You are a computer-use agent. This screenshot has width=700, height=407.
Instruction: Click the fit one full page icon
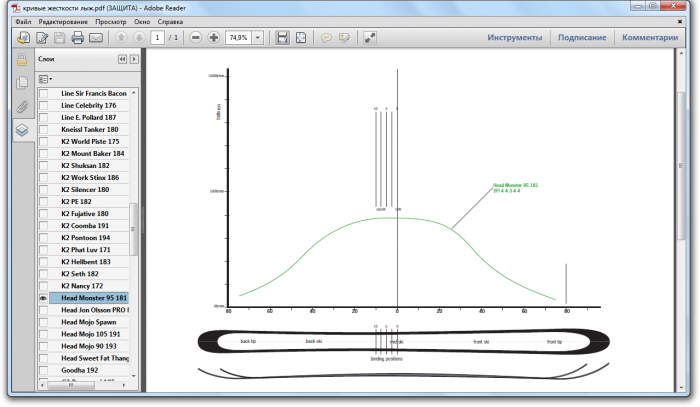coord(301,38)
